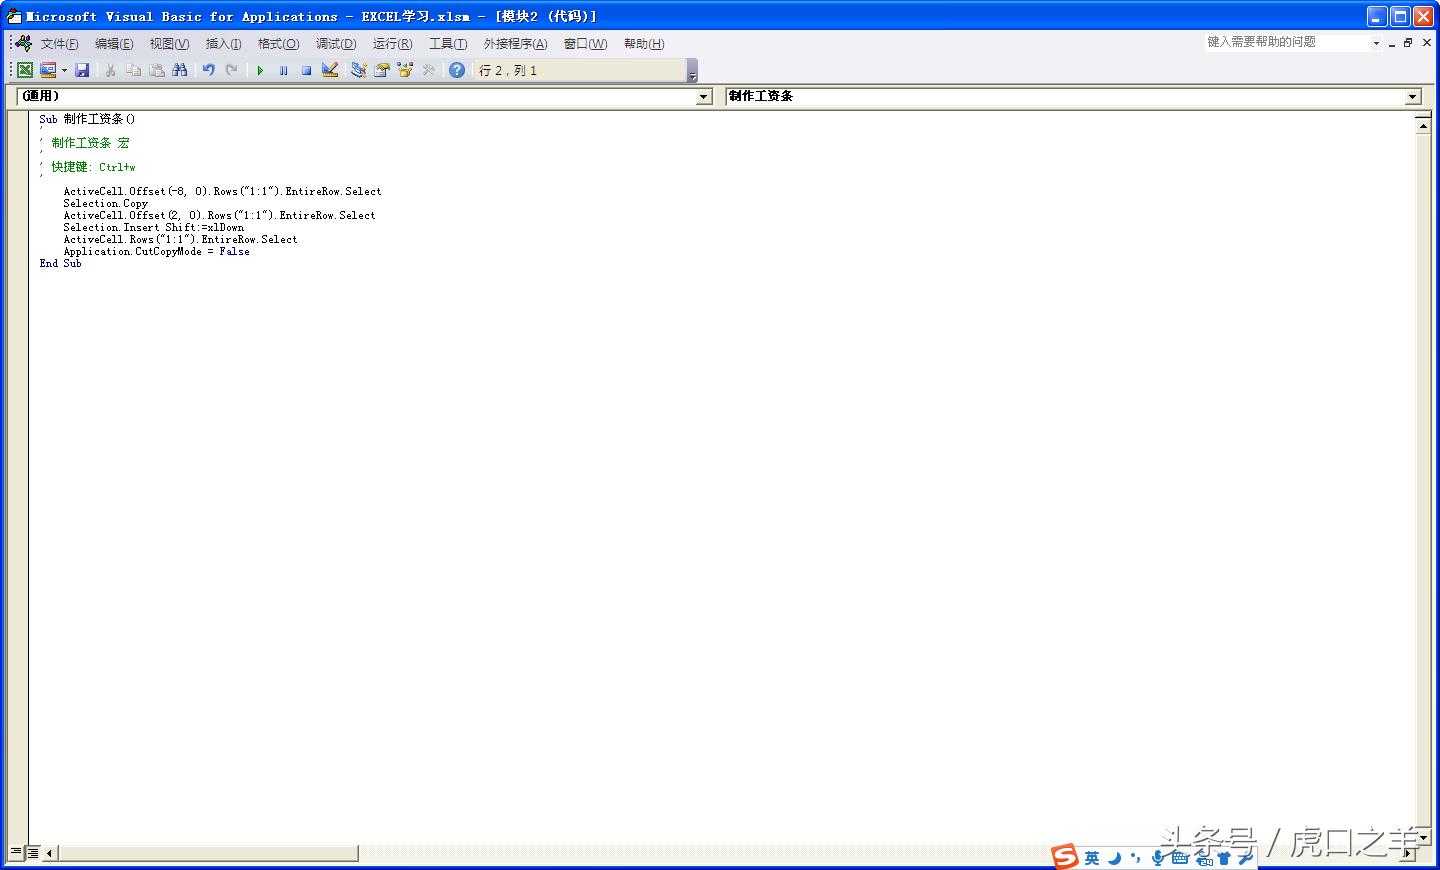
Task: Save the EXCEL学习.xlsm project
Action: pos(83,70)
